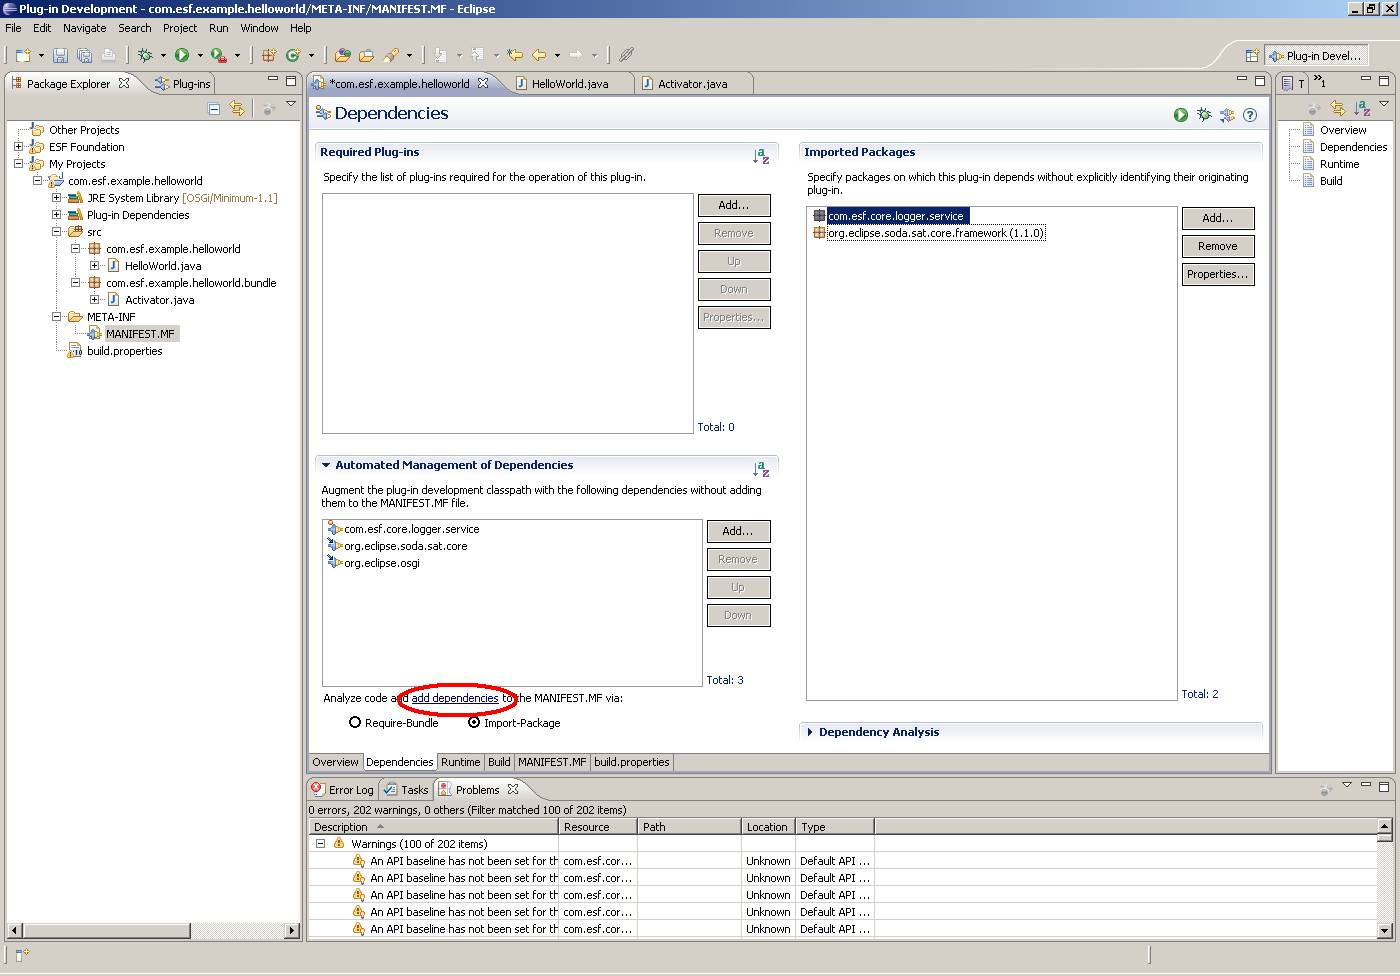
Task: Click Problems view scroll down arrow
Action: (1384, 931)
